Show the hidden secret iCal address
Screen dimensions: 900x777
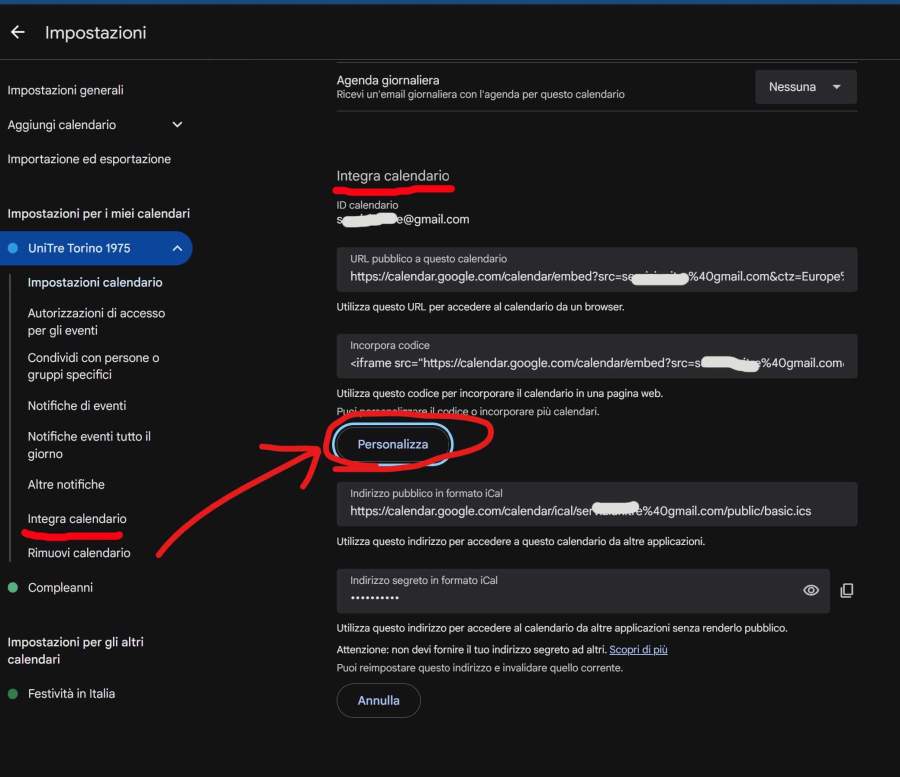[x=811, y=591]
